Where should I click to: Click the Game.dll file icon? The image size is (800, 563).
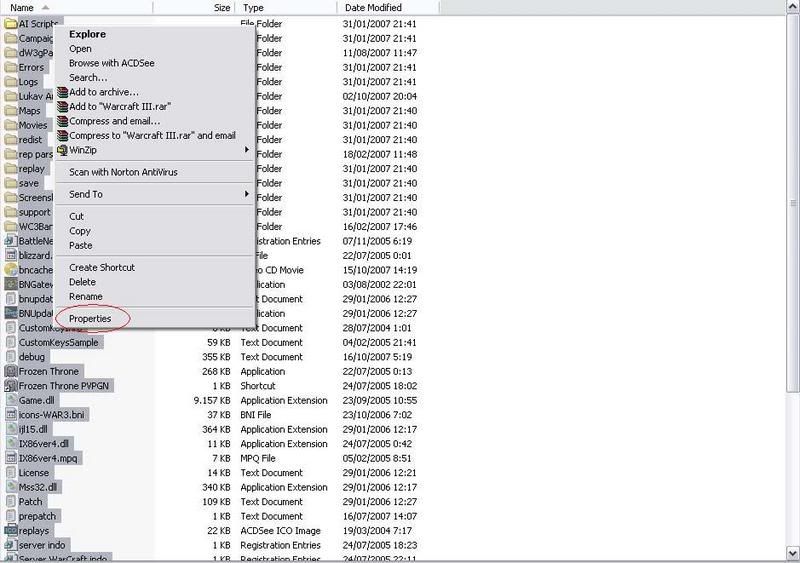pyautogui.click(x=11, y=400)
